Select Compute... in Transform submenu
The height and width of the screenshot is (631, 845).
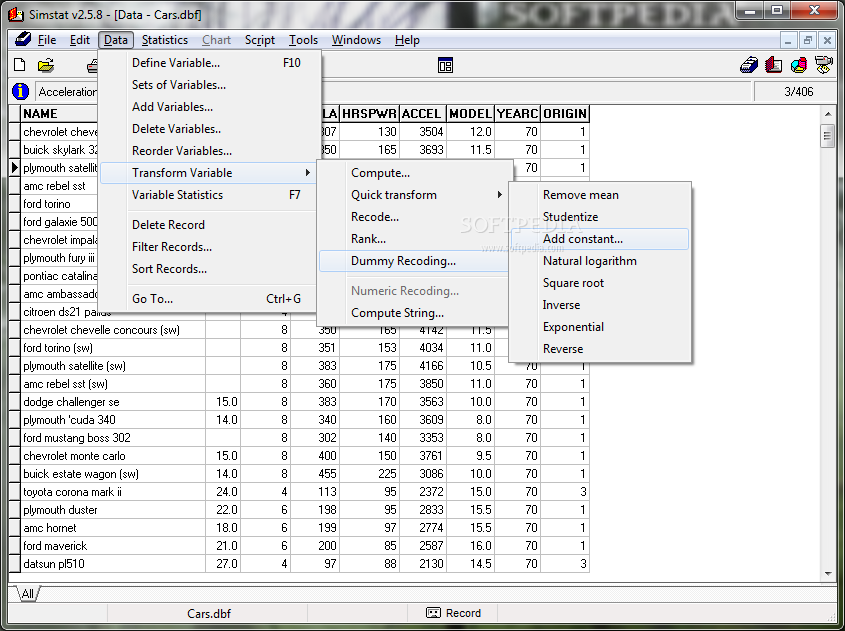point(414,173)
